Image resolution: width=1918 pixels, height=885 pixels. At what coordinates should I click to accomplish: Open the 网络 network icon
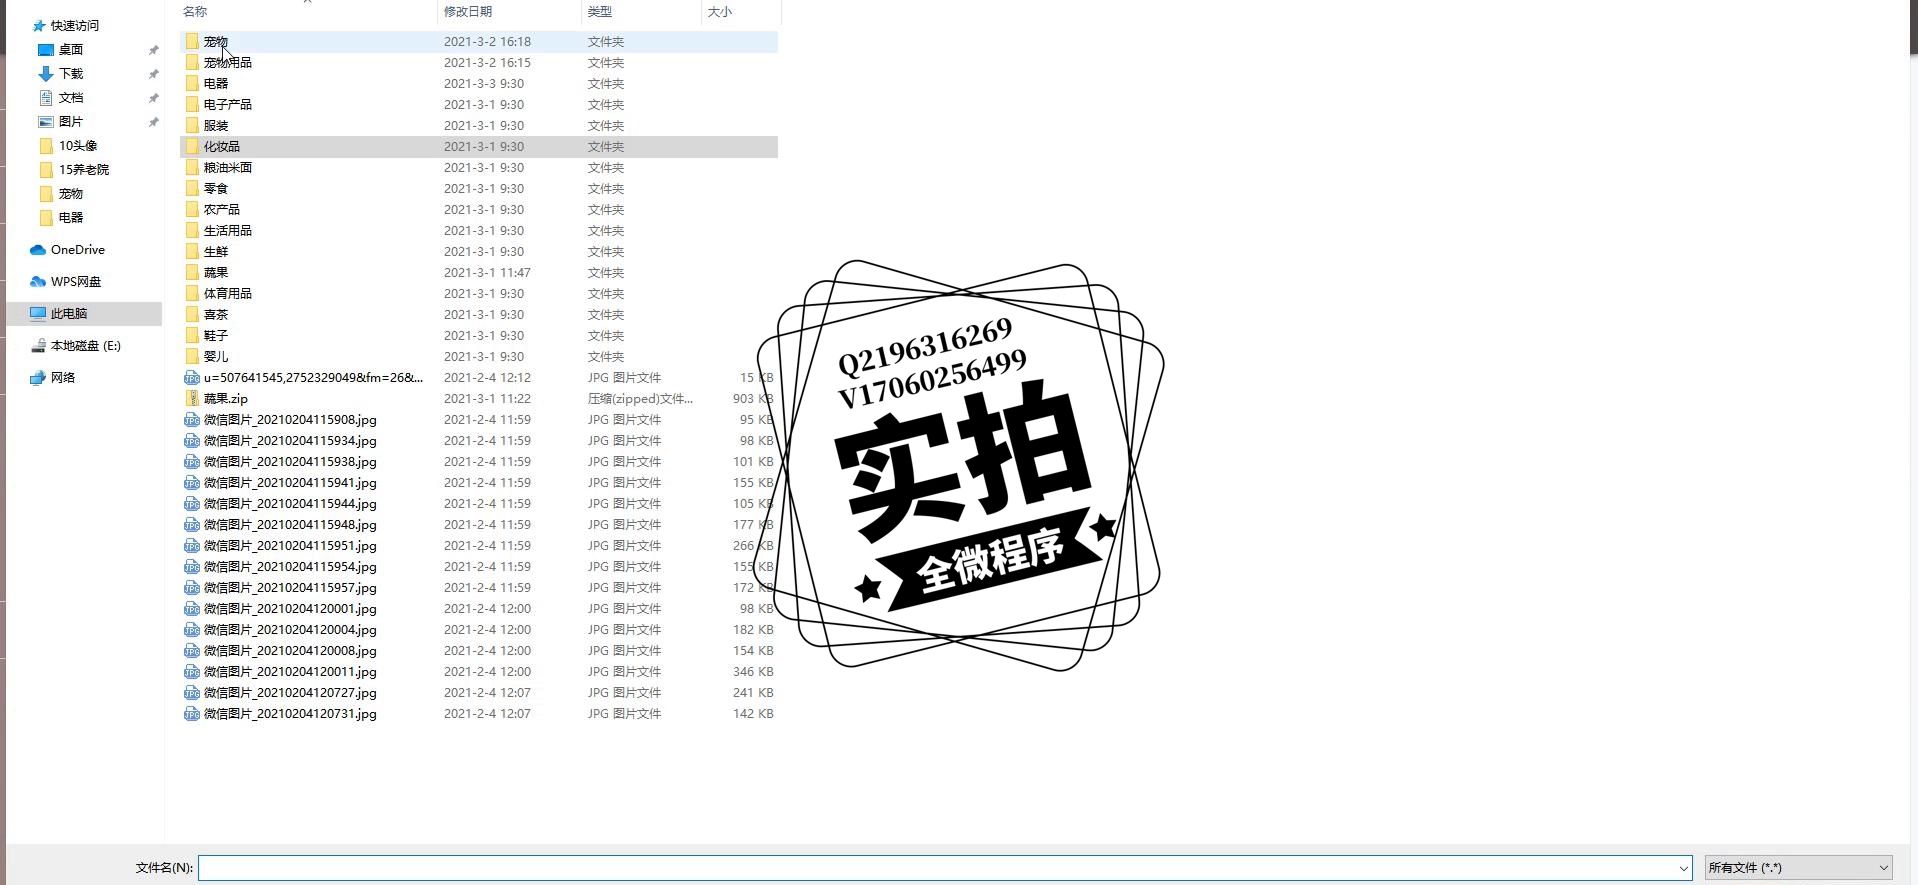tap(38, 378)
